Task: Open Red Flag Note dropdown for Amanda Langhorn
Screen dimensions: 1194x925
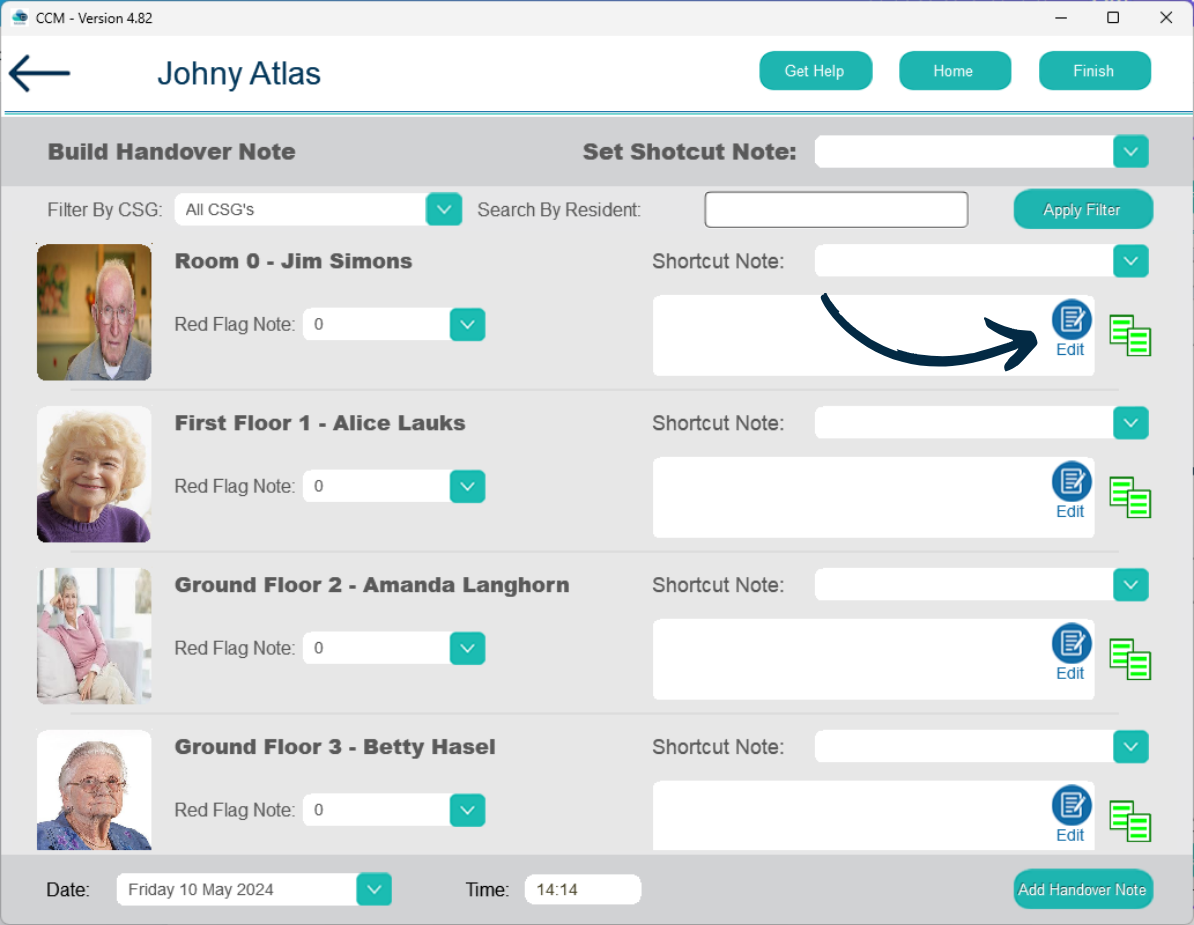Action: (x=468, y=649)
